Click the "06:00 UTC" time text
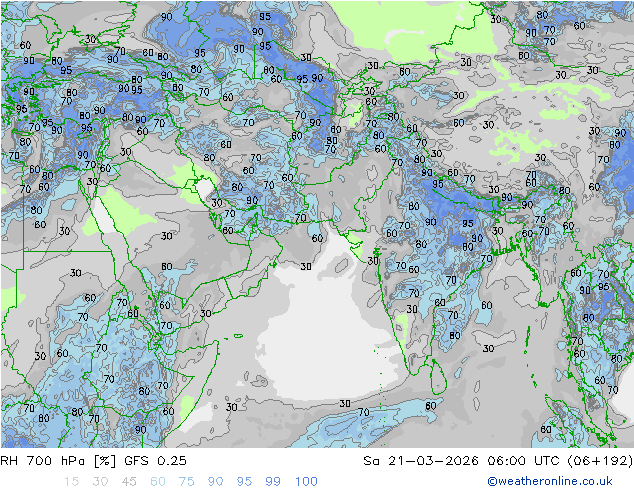 click(x=523, y=460)
